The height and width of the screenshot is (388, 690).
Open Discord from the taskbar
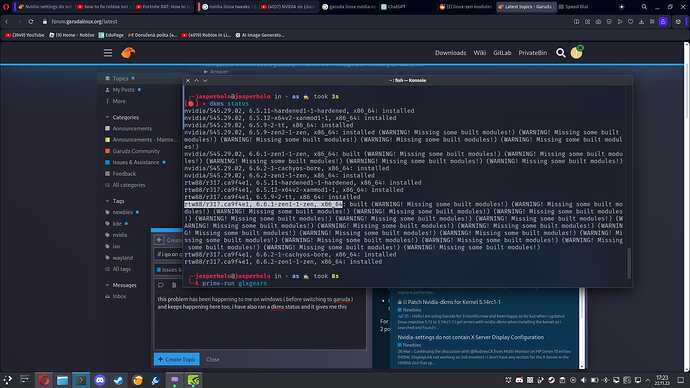click(100, 380)
